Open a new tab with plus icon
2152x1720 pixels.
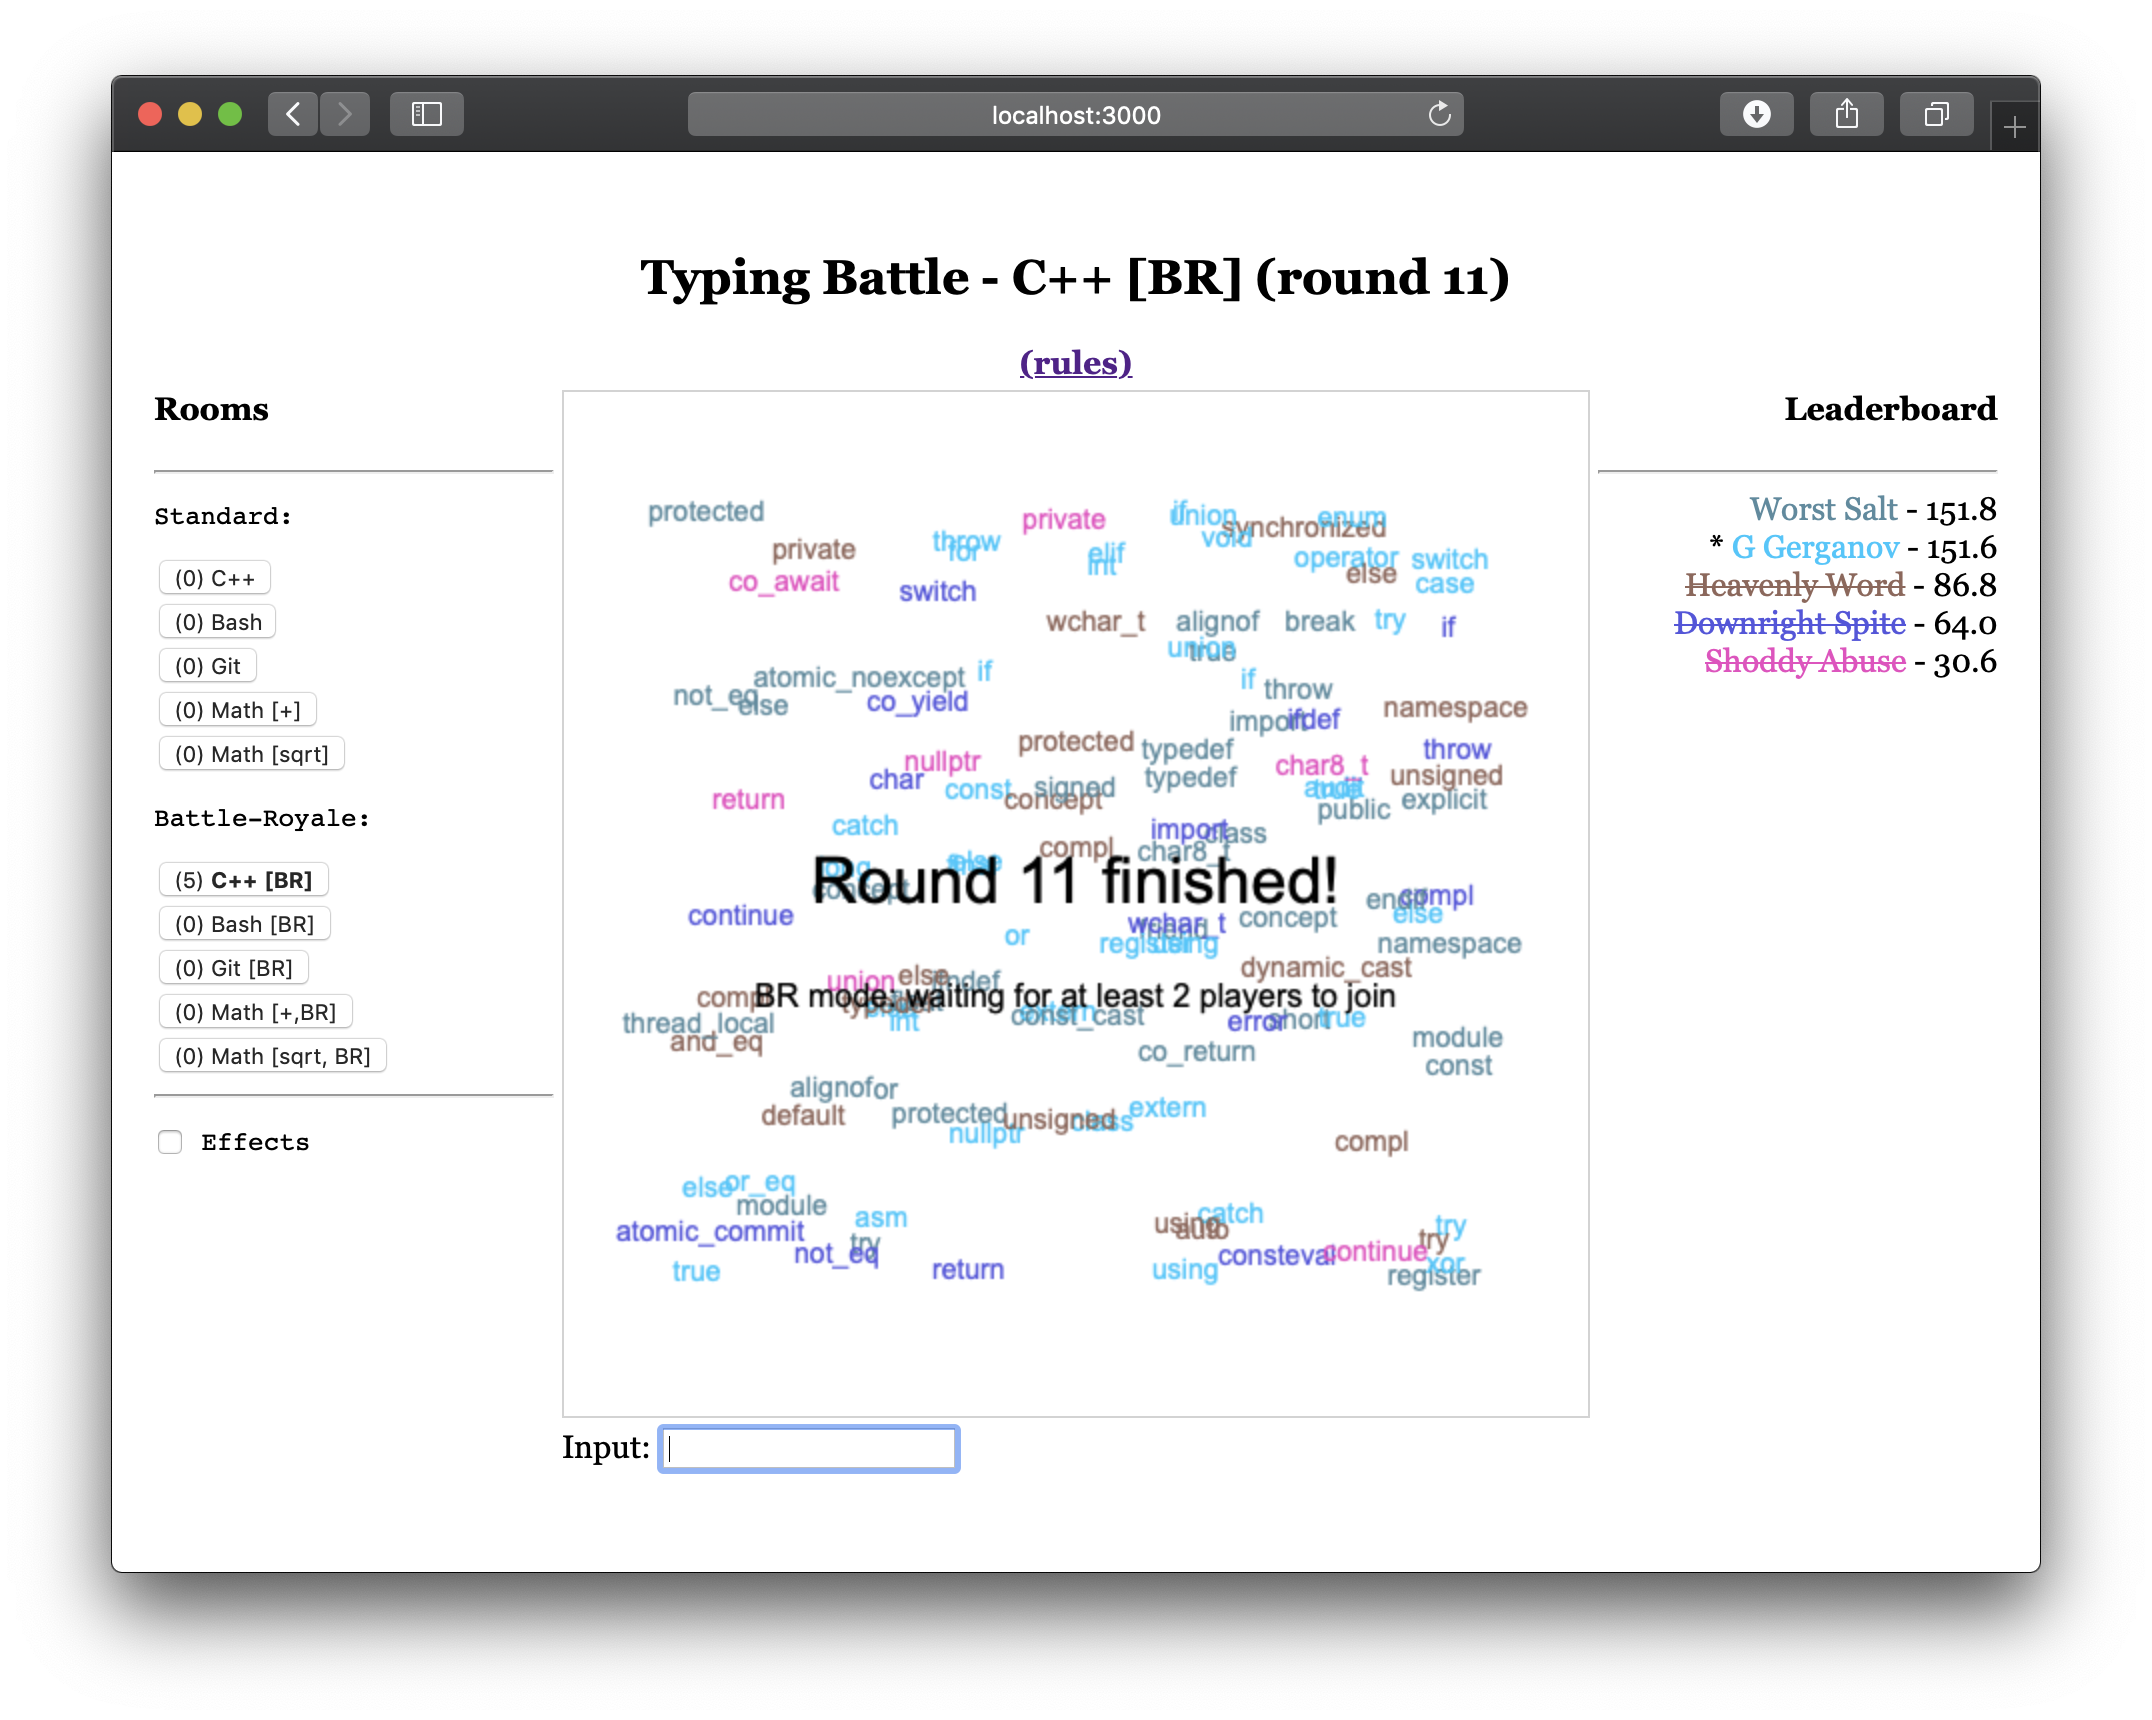tap(2015, 127)
